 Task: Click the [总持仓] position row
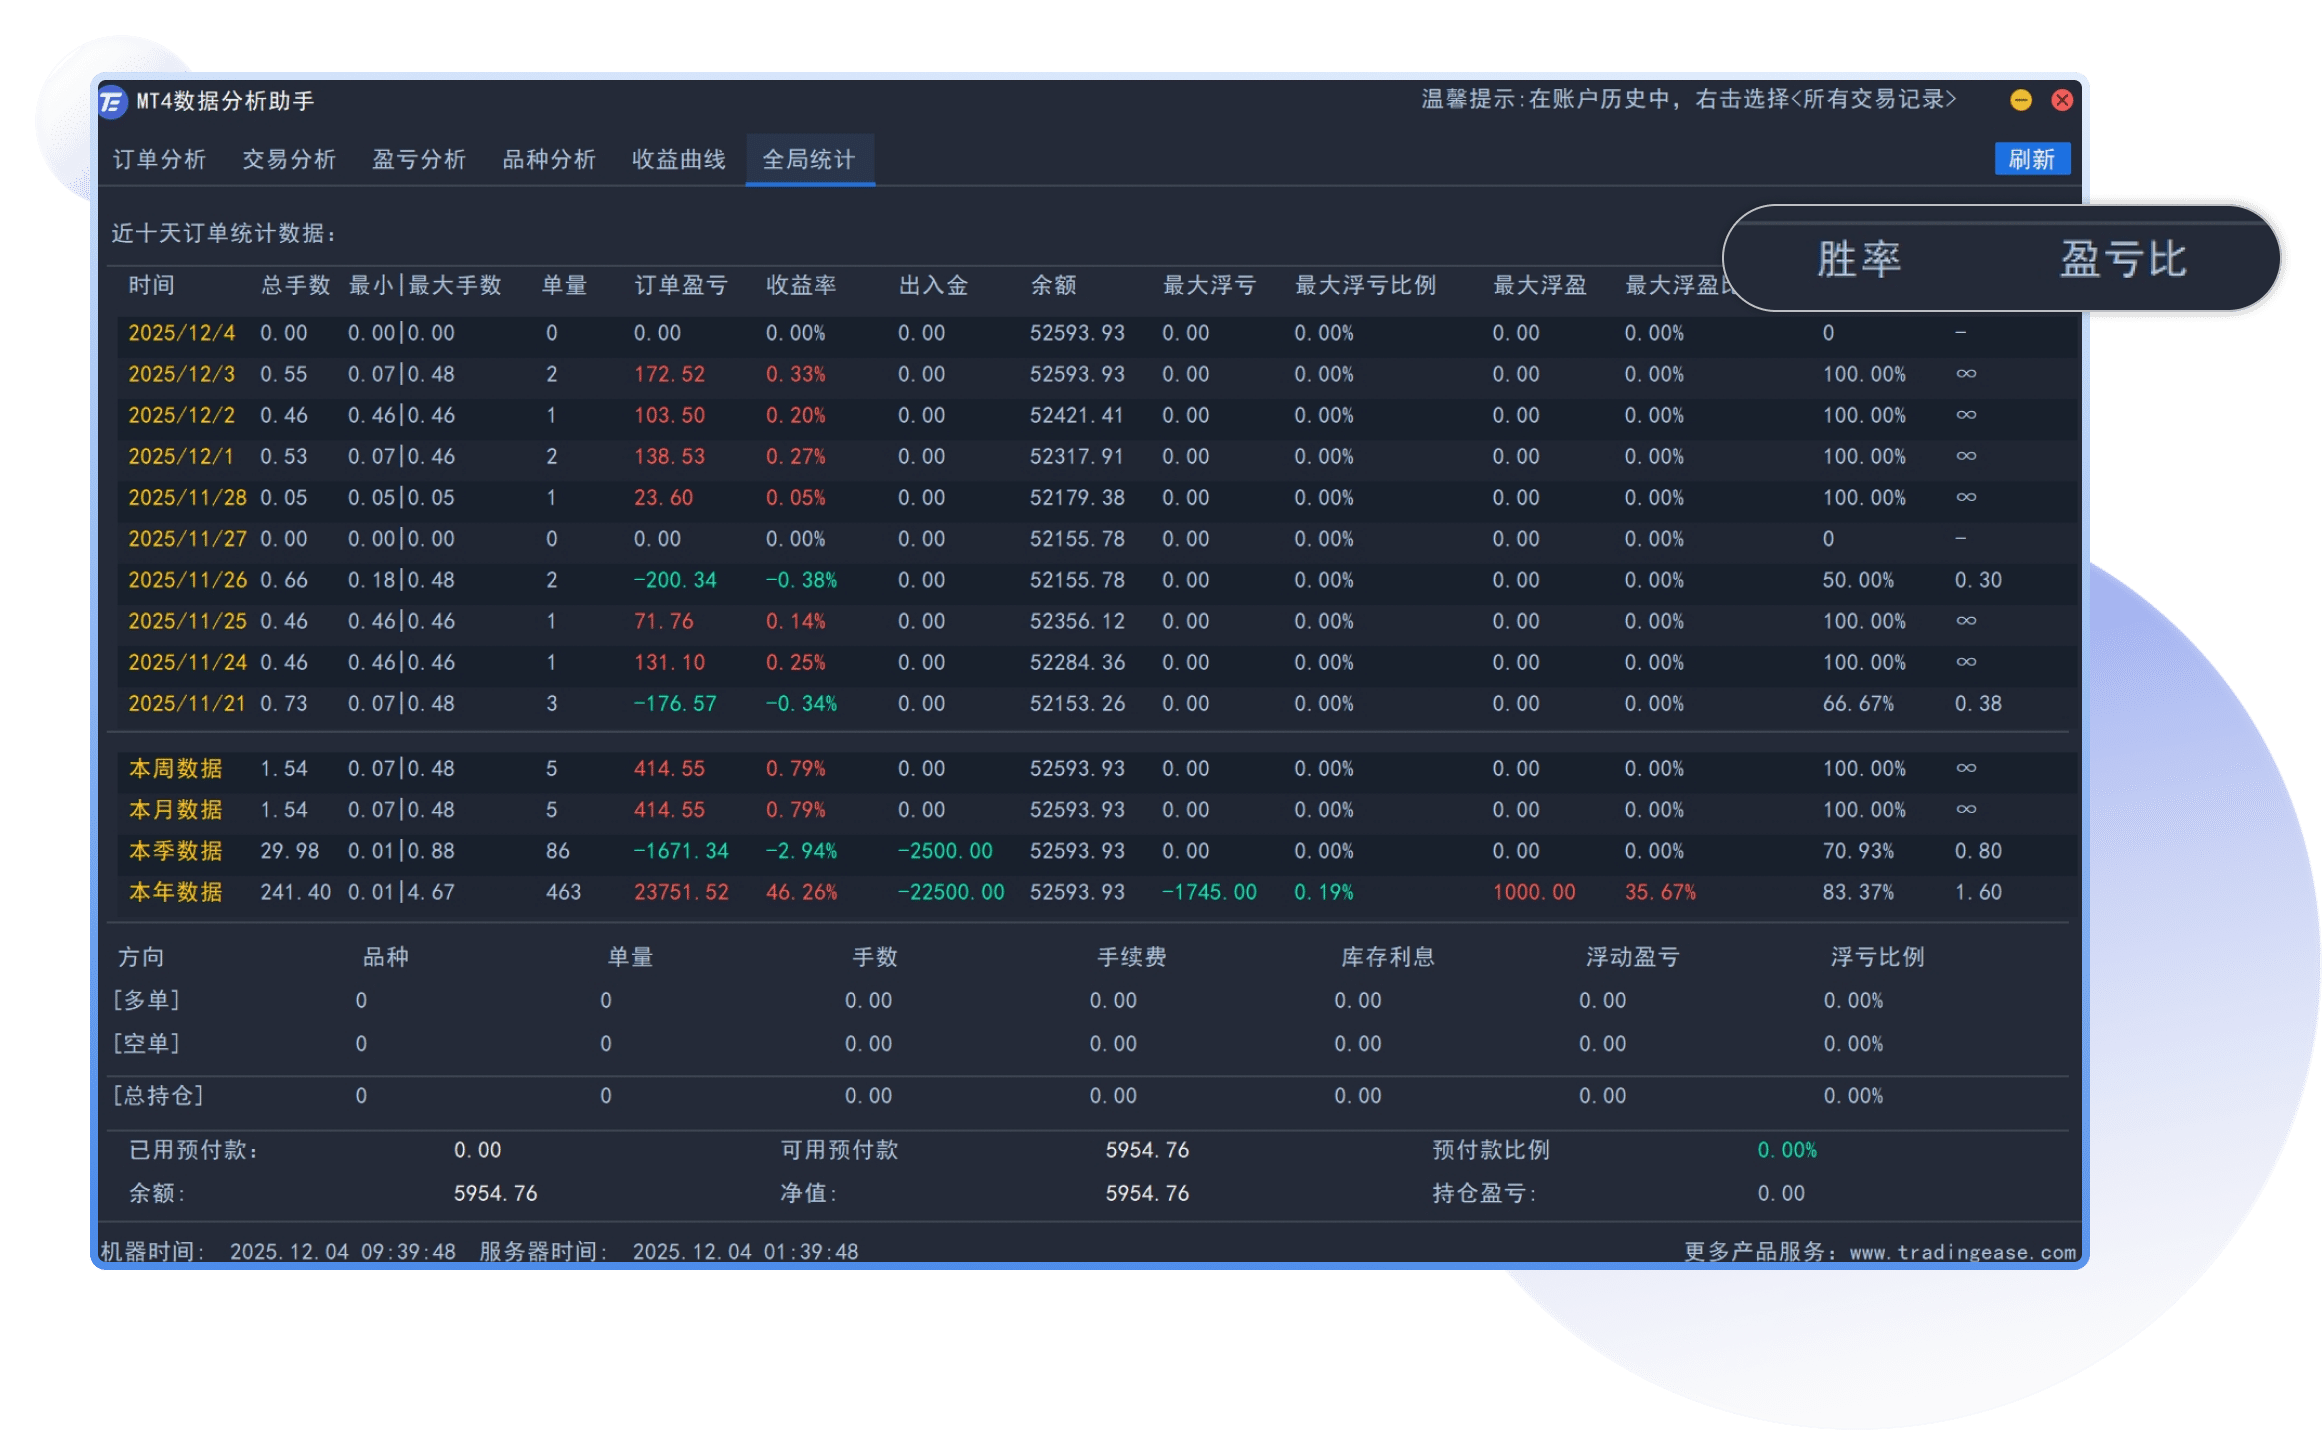click(x=158, y=1096)
